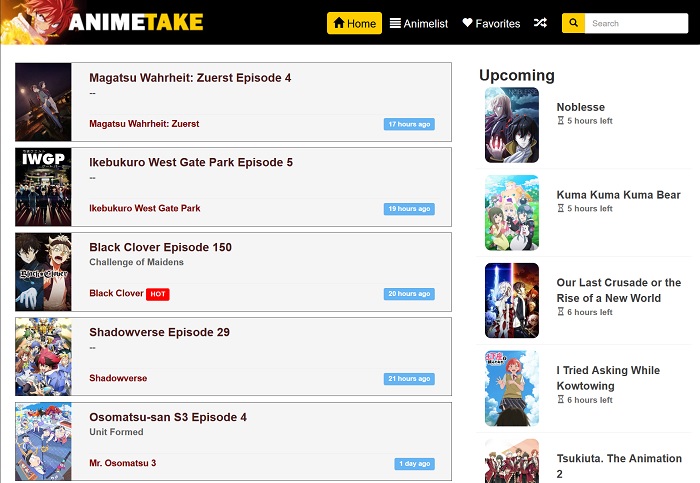Viewport: 700px width, 483px height.
Task: Open the Animelist nav item
Action: [419, 23]
